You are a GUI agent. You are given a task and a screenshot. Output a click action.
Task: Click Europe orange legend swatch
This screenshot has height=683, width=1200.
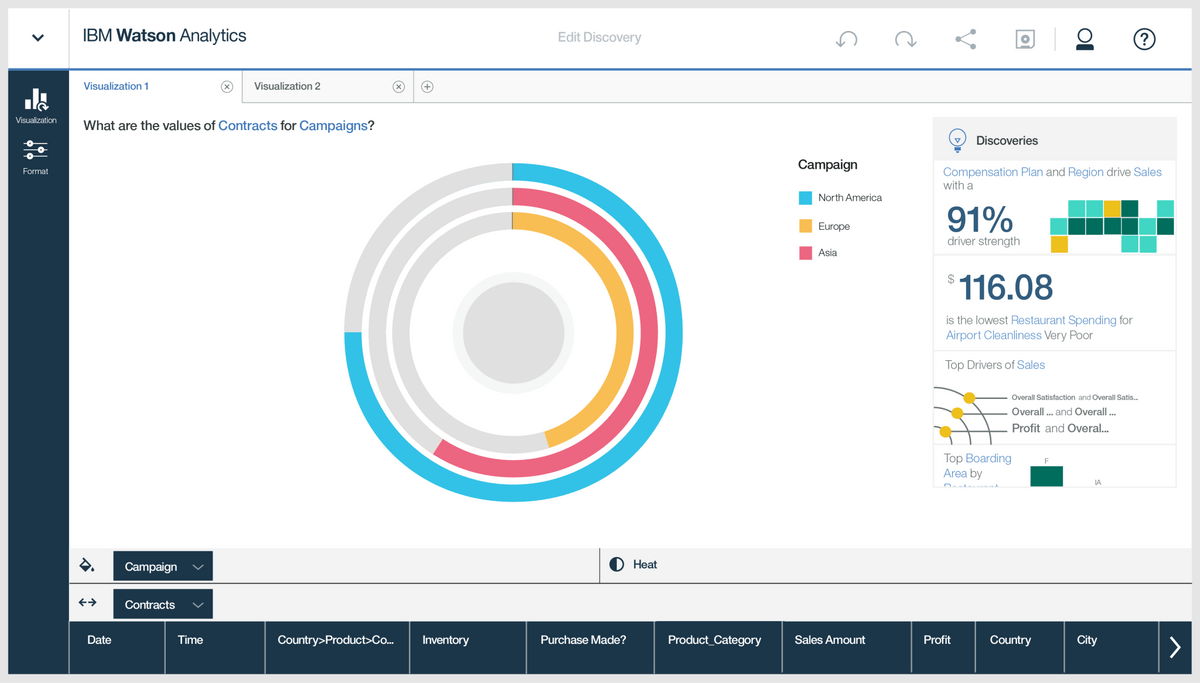coord(805,226)
